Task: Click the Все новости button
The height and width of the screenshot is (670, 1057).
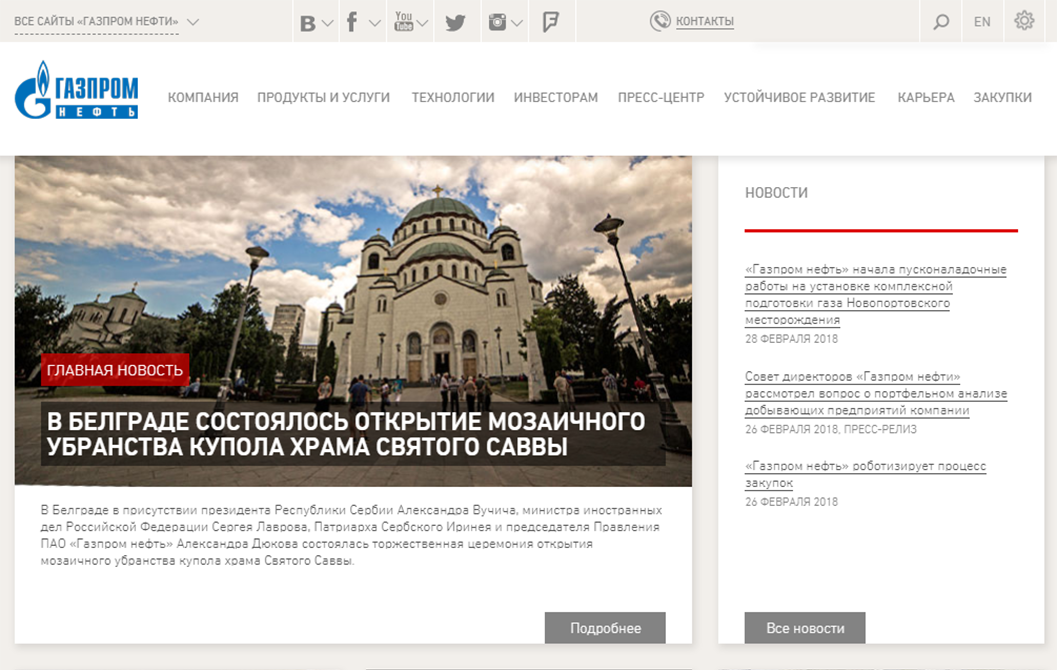Action: pyautogui.click(x=805, y=627)
